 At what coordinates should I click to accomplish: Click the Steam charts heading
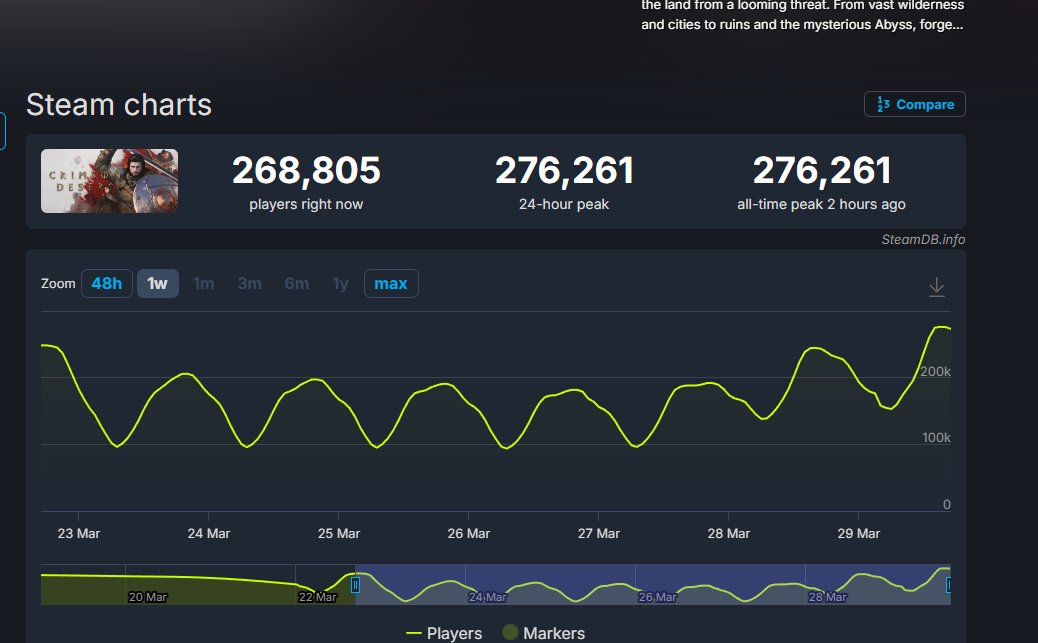pos(119,105)
